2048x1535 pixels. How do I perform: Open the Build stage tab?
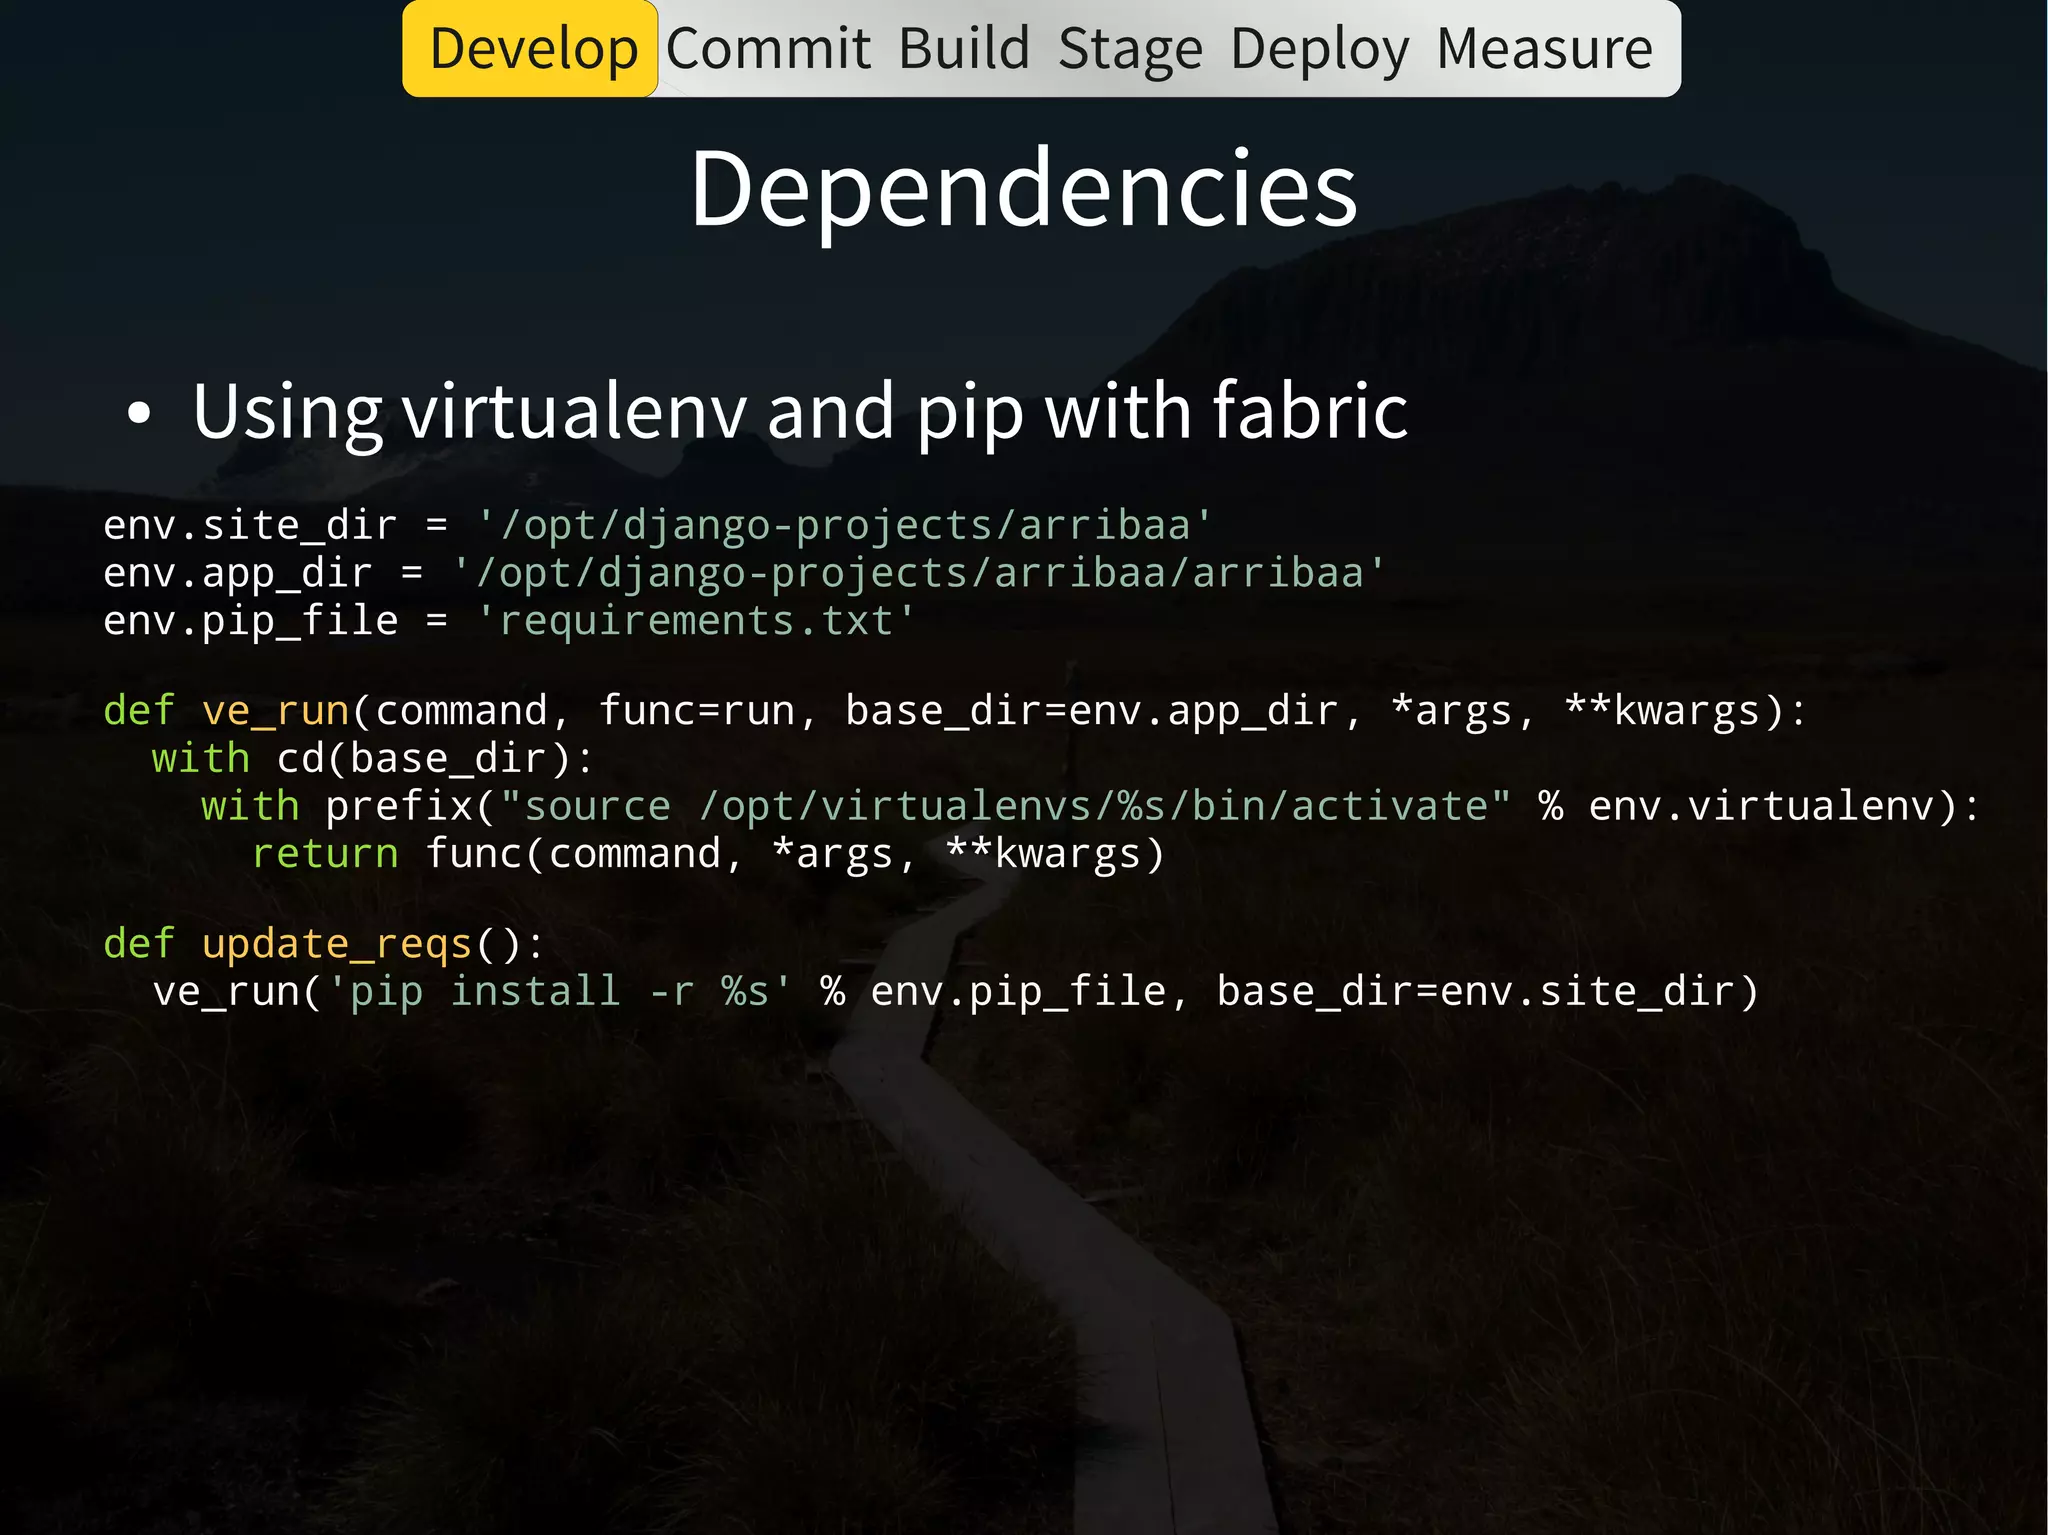click(964, 49)
